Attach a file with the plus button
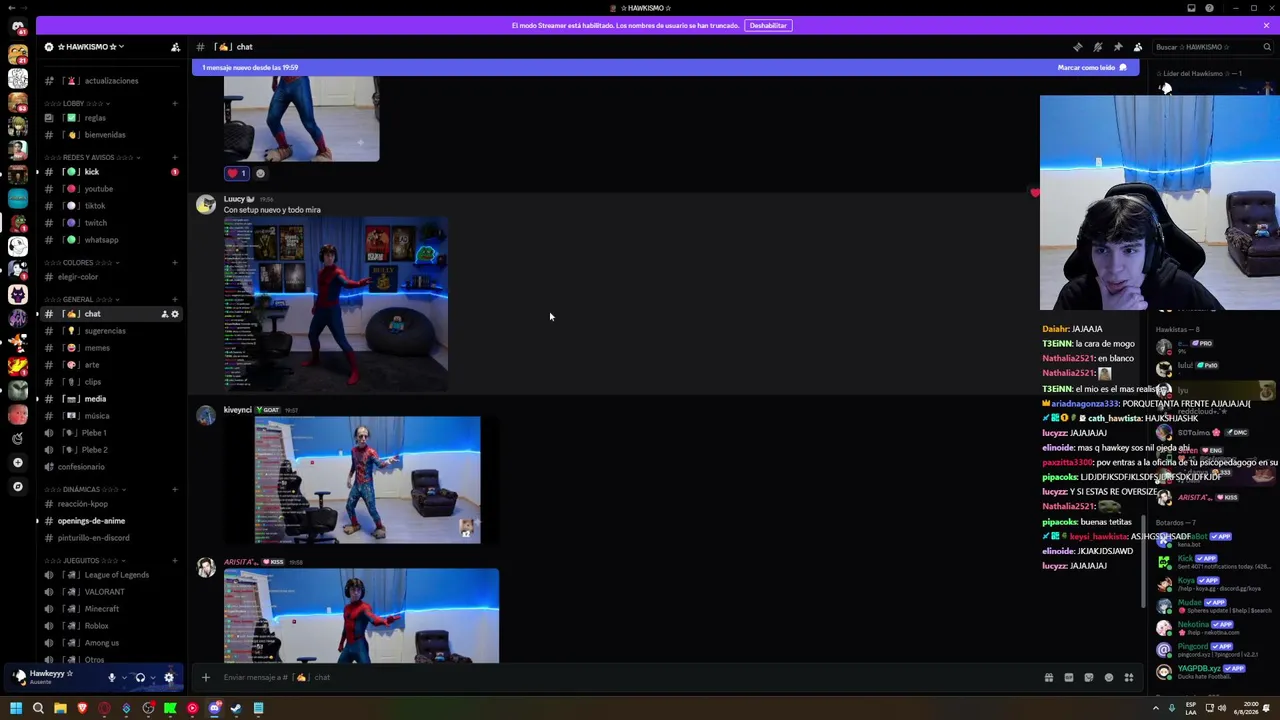 coord(206,677)
